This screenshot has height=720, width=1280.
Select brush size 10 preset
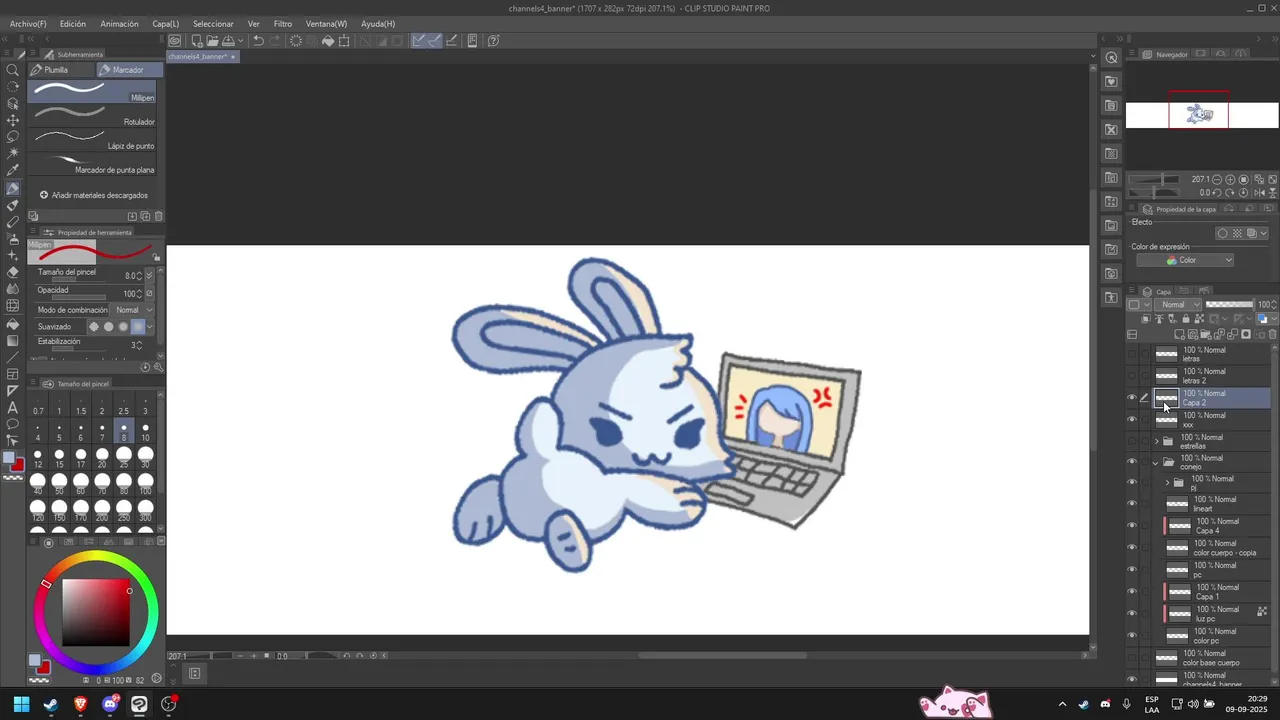tap(145, 432)
